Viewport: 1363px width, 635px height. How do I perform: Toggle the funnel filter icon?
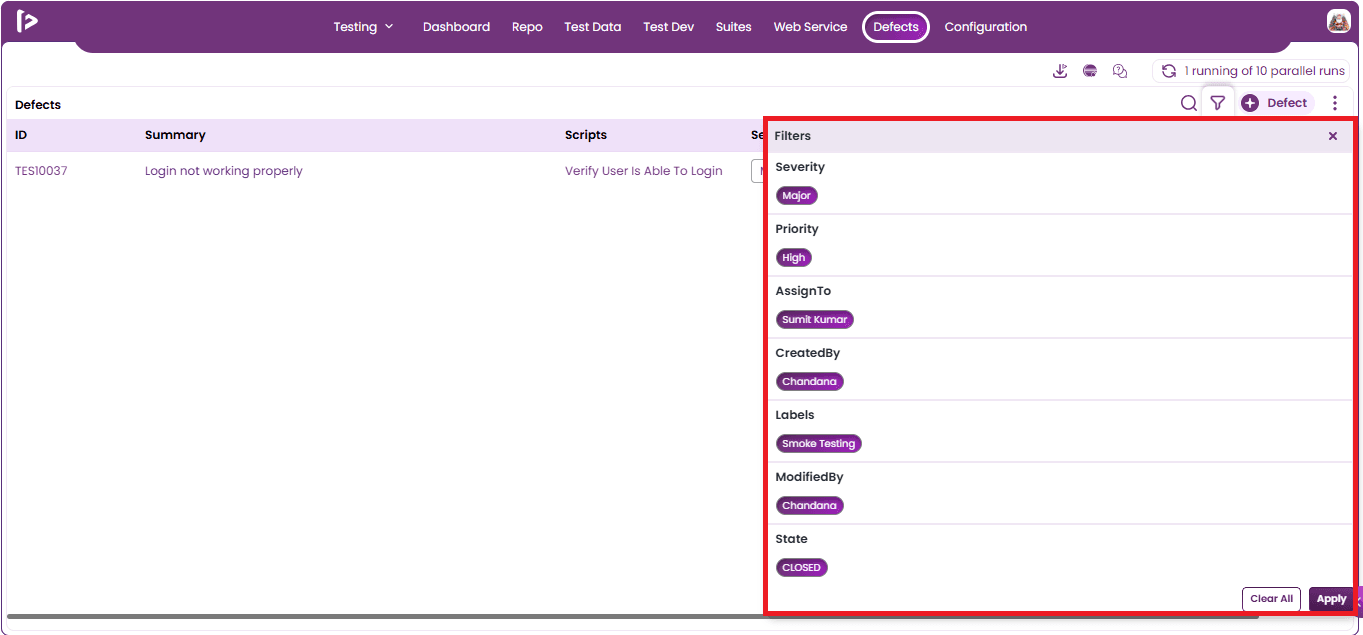tap(1217, 103)
